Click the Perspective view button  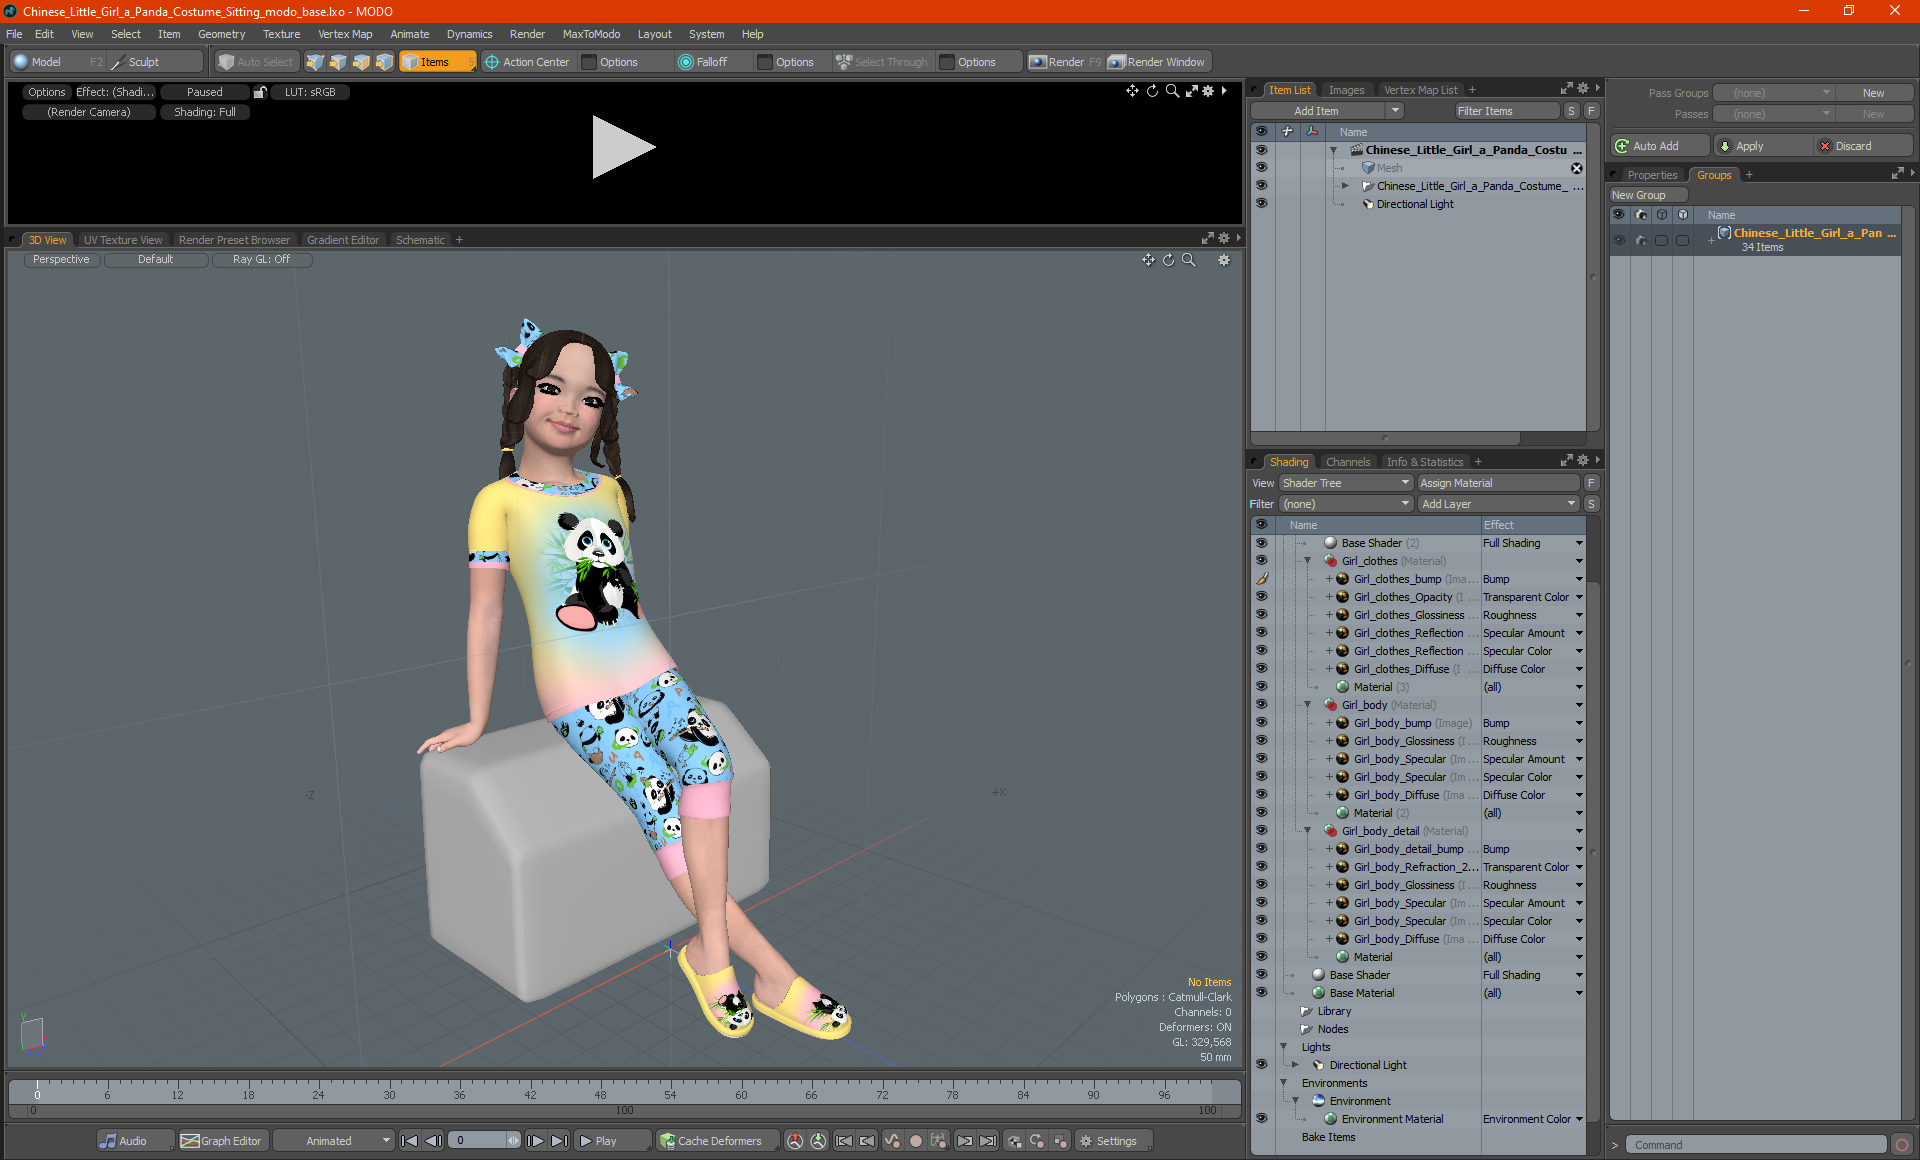(61, 260)
